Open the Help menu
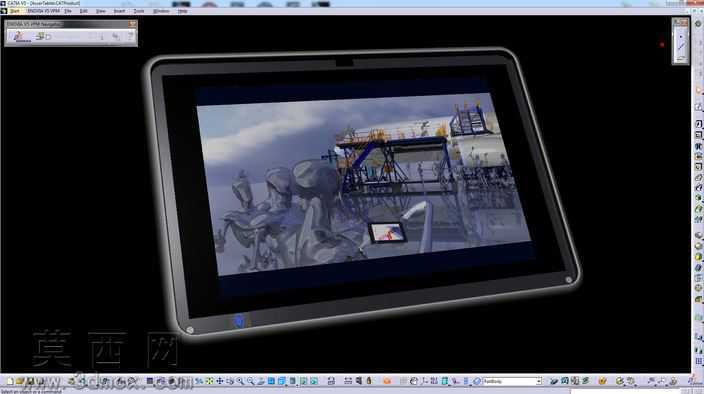 (x=182, y=11)
